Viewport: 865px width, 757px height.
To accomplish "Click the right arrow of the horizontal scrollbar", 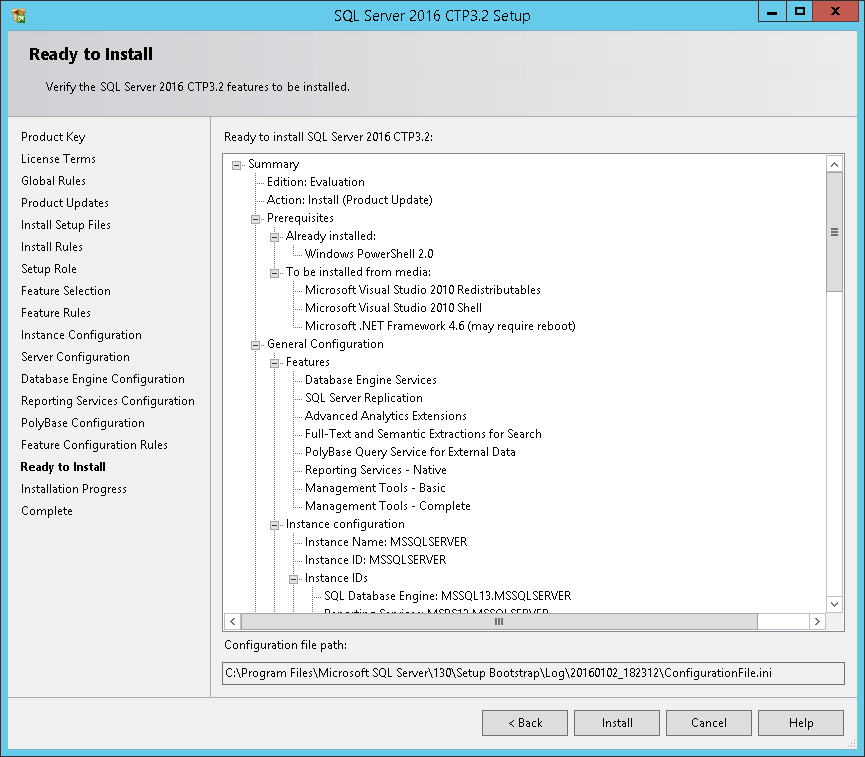I will click(817, 622).
